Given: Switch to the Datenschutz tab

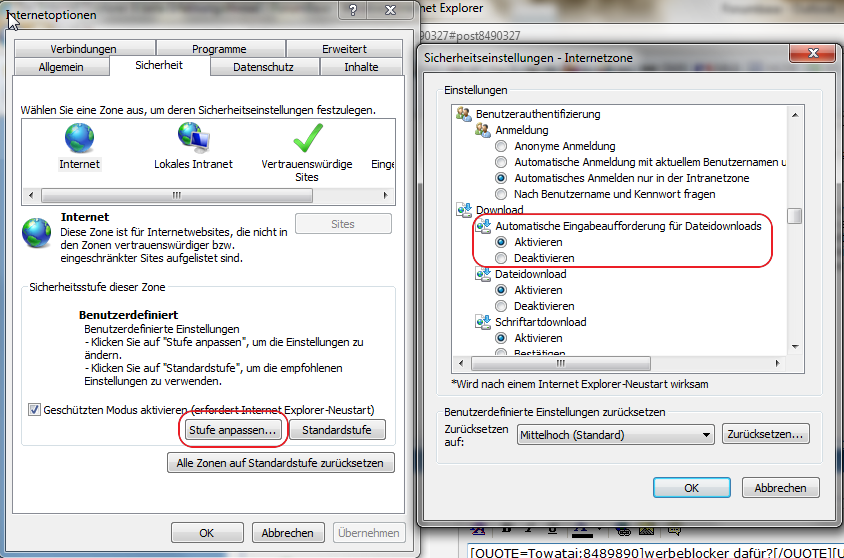Looking at the screenshot, I should [263, 67].
